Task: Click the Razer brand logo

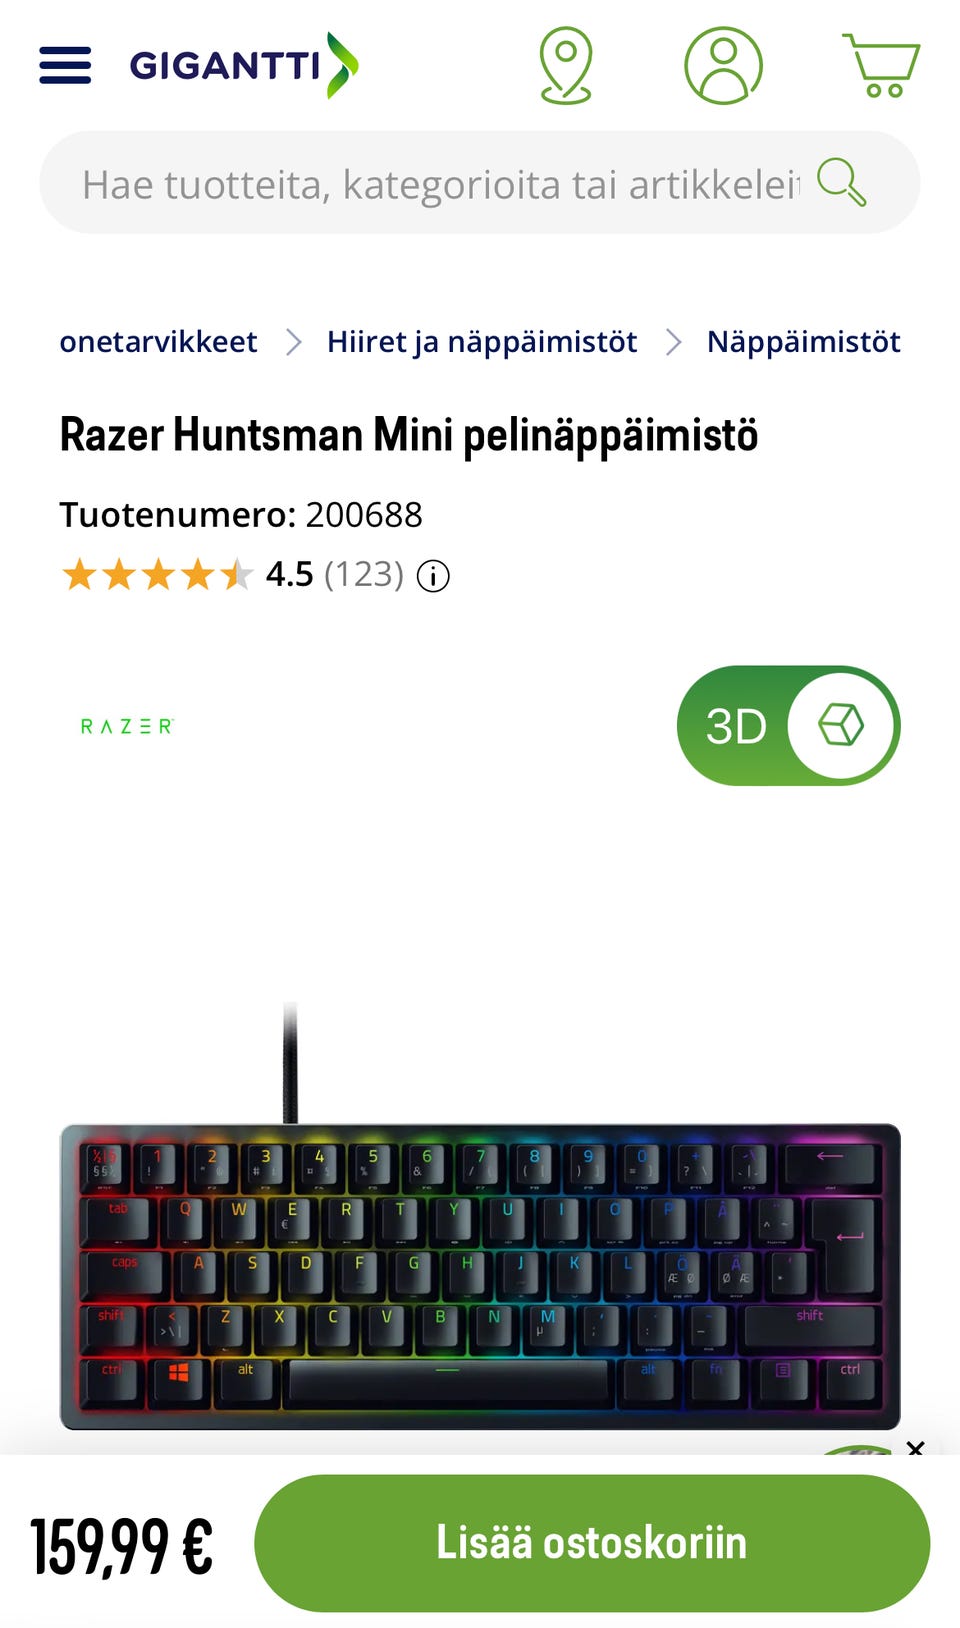Action: tap(127, 726)
